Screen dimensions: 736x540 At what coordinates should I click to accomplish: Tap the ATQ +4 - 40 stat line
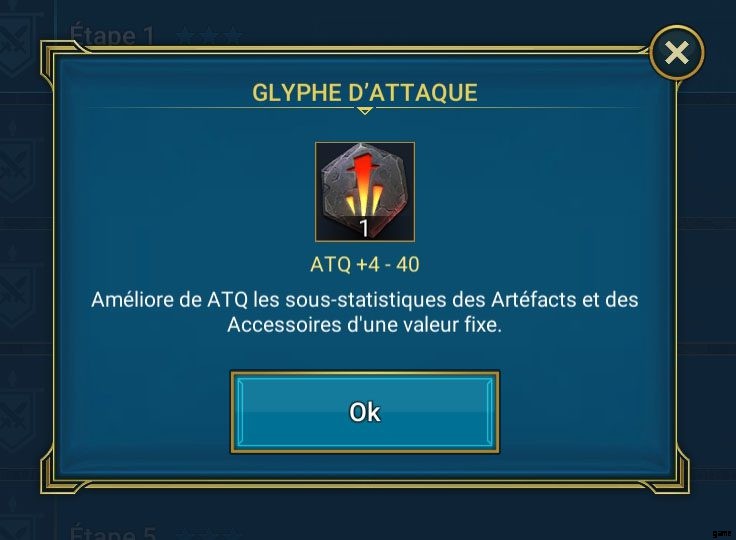pos(365,264)
